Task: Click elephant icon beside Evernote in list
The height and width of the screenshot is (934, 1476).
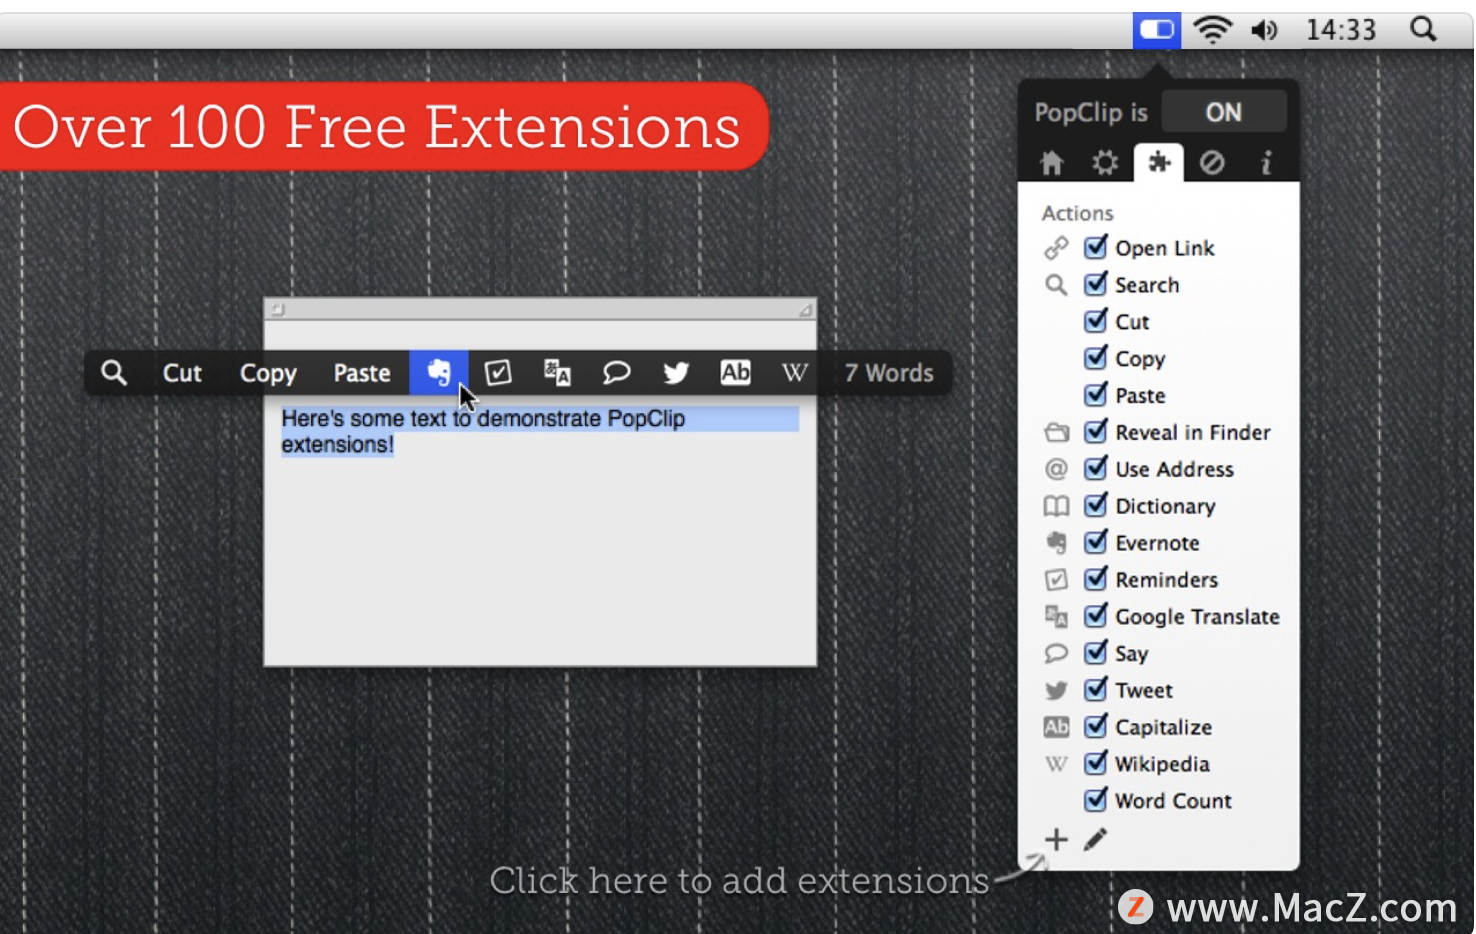Action: pos(1056,543)
